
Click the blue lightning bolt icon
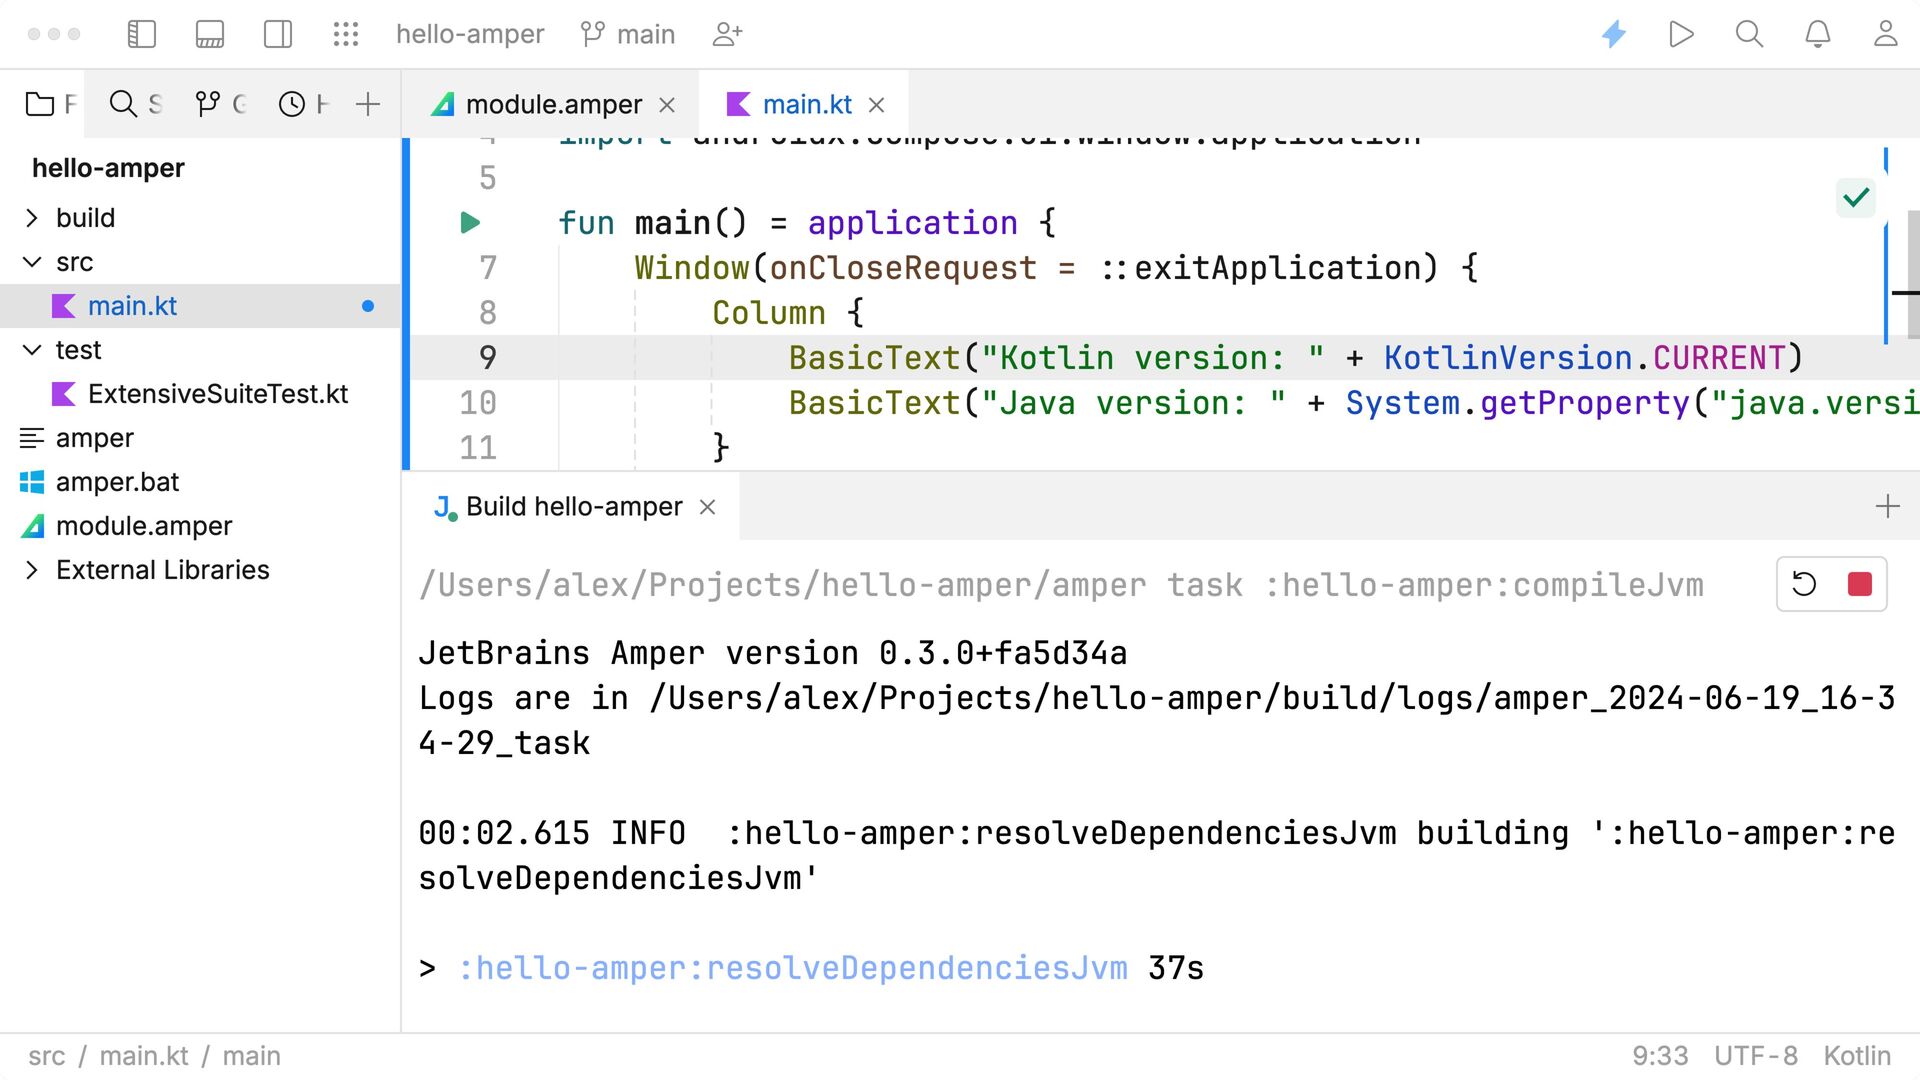(1614, 34)
